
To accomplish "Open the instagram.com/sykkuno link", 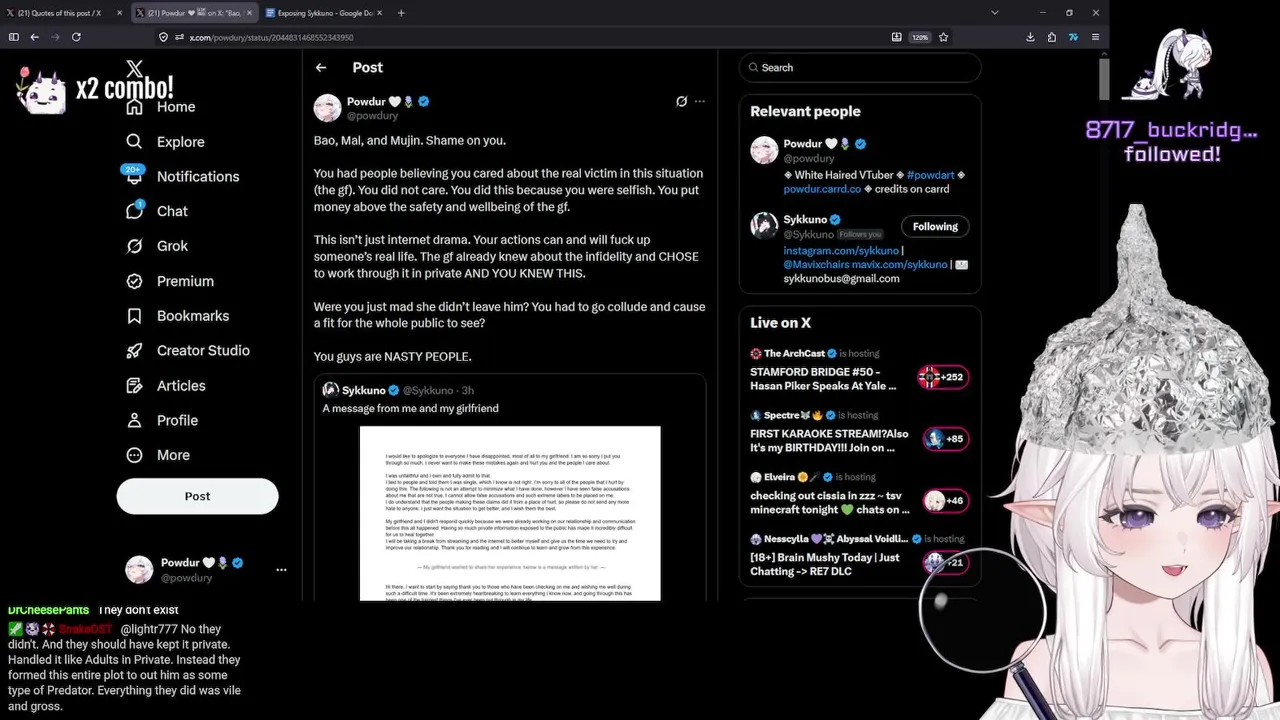I will point(841,251).
